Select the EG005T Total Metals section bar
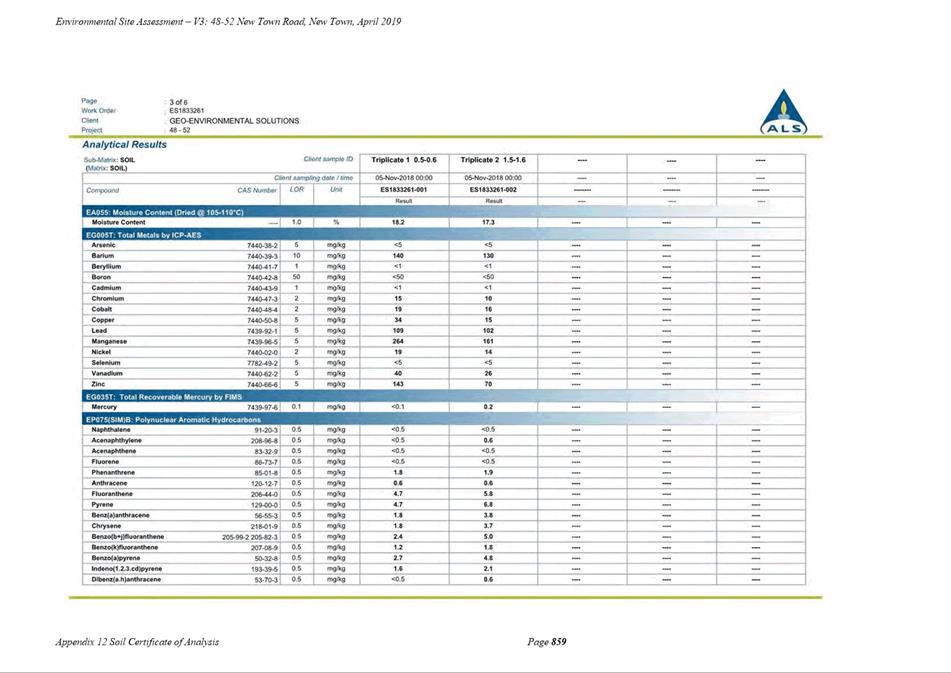Screen dimensions: 951x673 (444, 235)
